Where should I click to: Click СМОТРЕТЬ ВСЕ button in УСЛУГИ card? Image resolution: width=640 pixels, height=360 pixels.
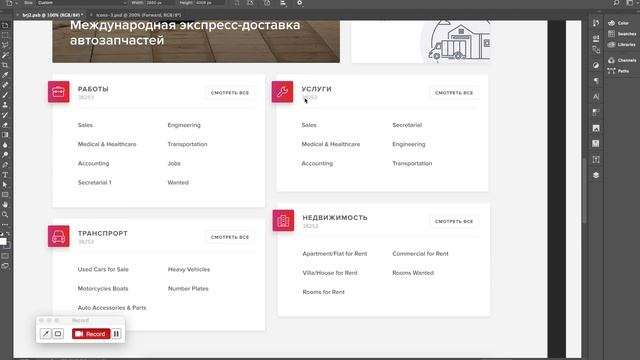pyautogui.click(x=454, y=93)
